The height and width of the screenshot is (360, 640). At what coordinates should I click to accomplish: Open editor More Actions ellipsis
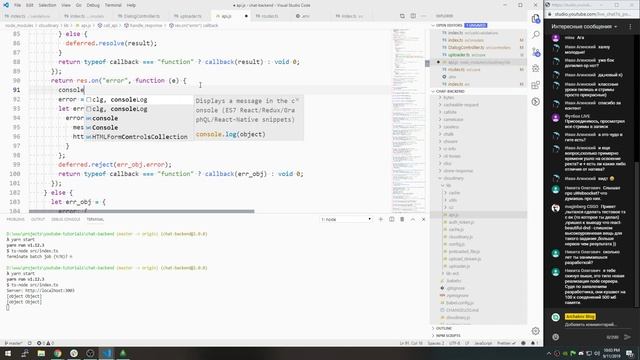click(423, 16)
